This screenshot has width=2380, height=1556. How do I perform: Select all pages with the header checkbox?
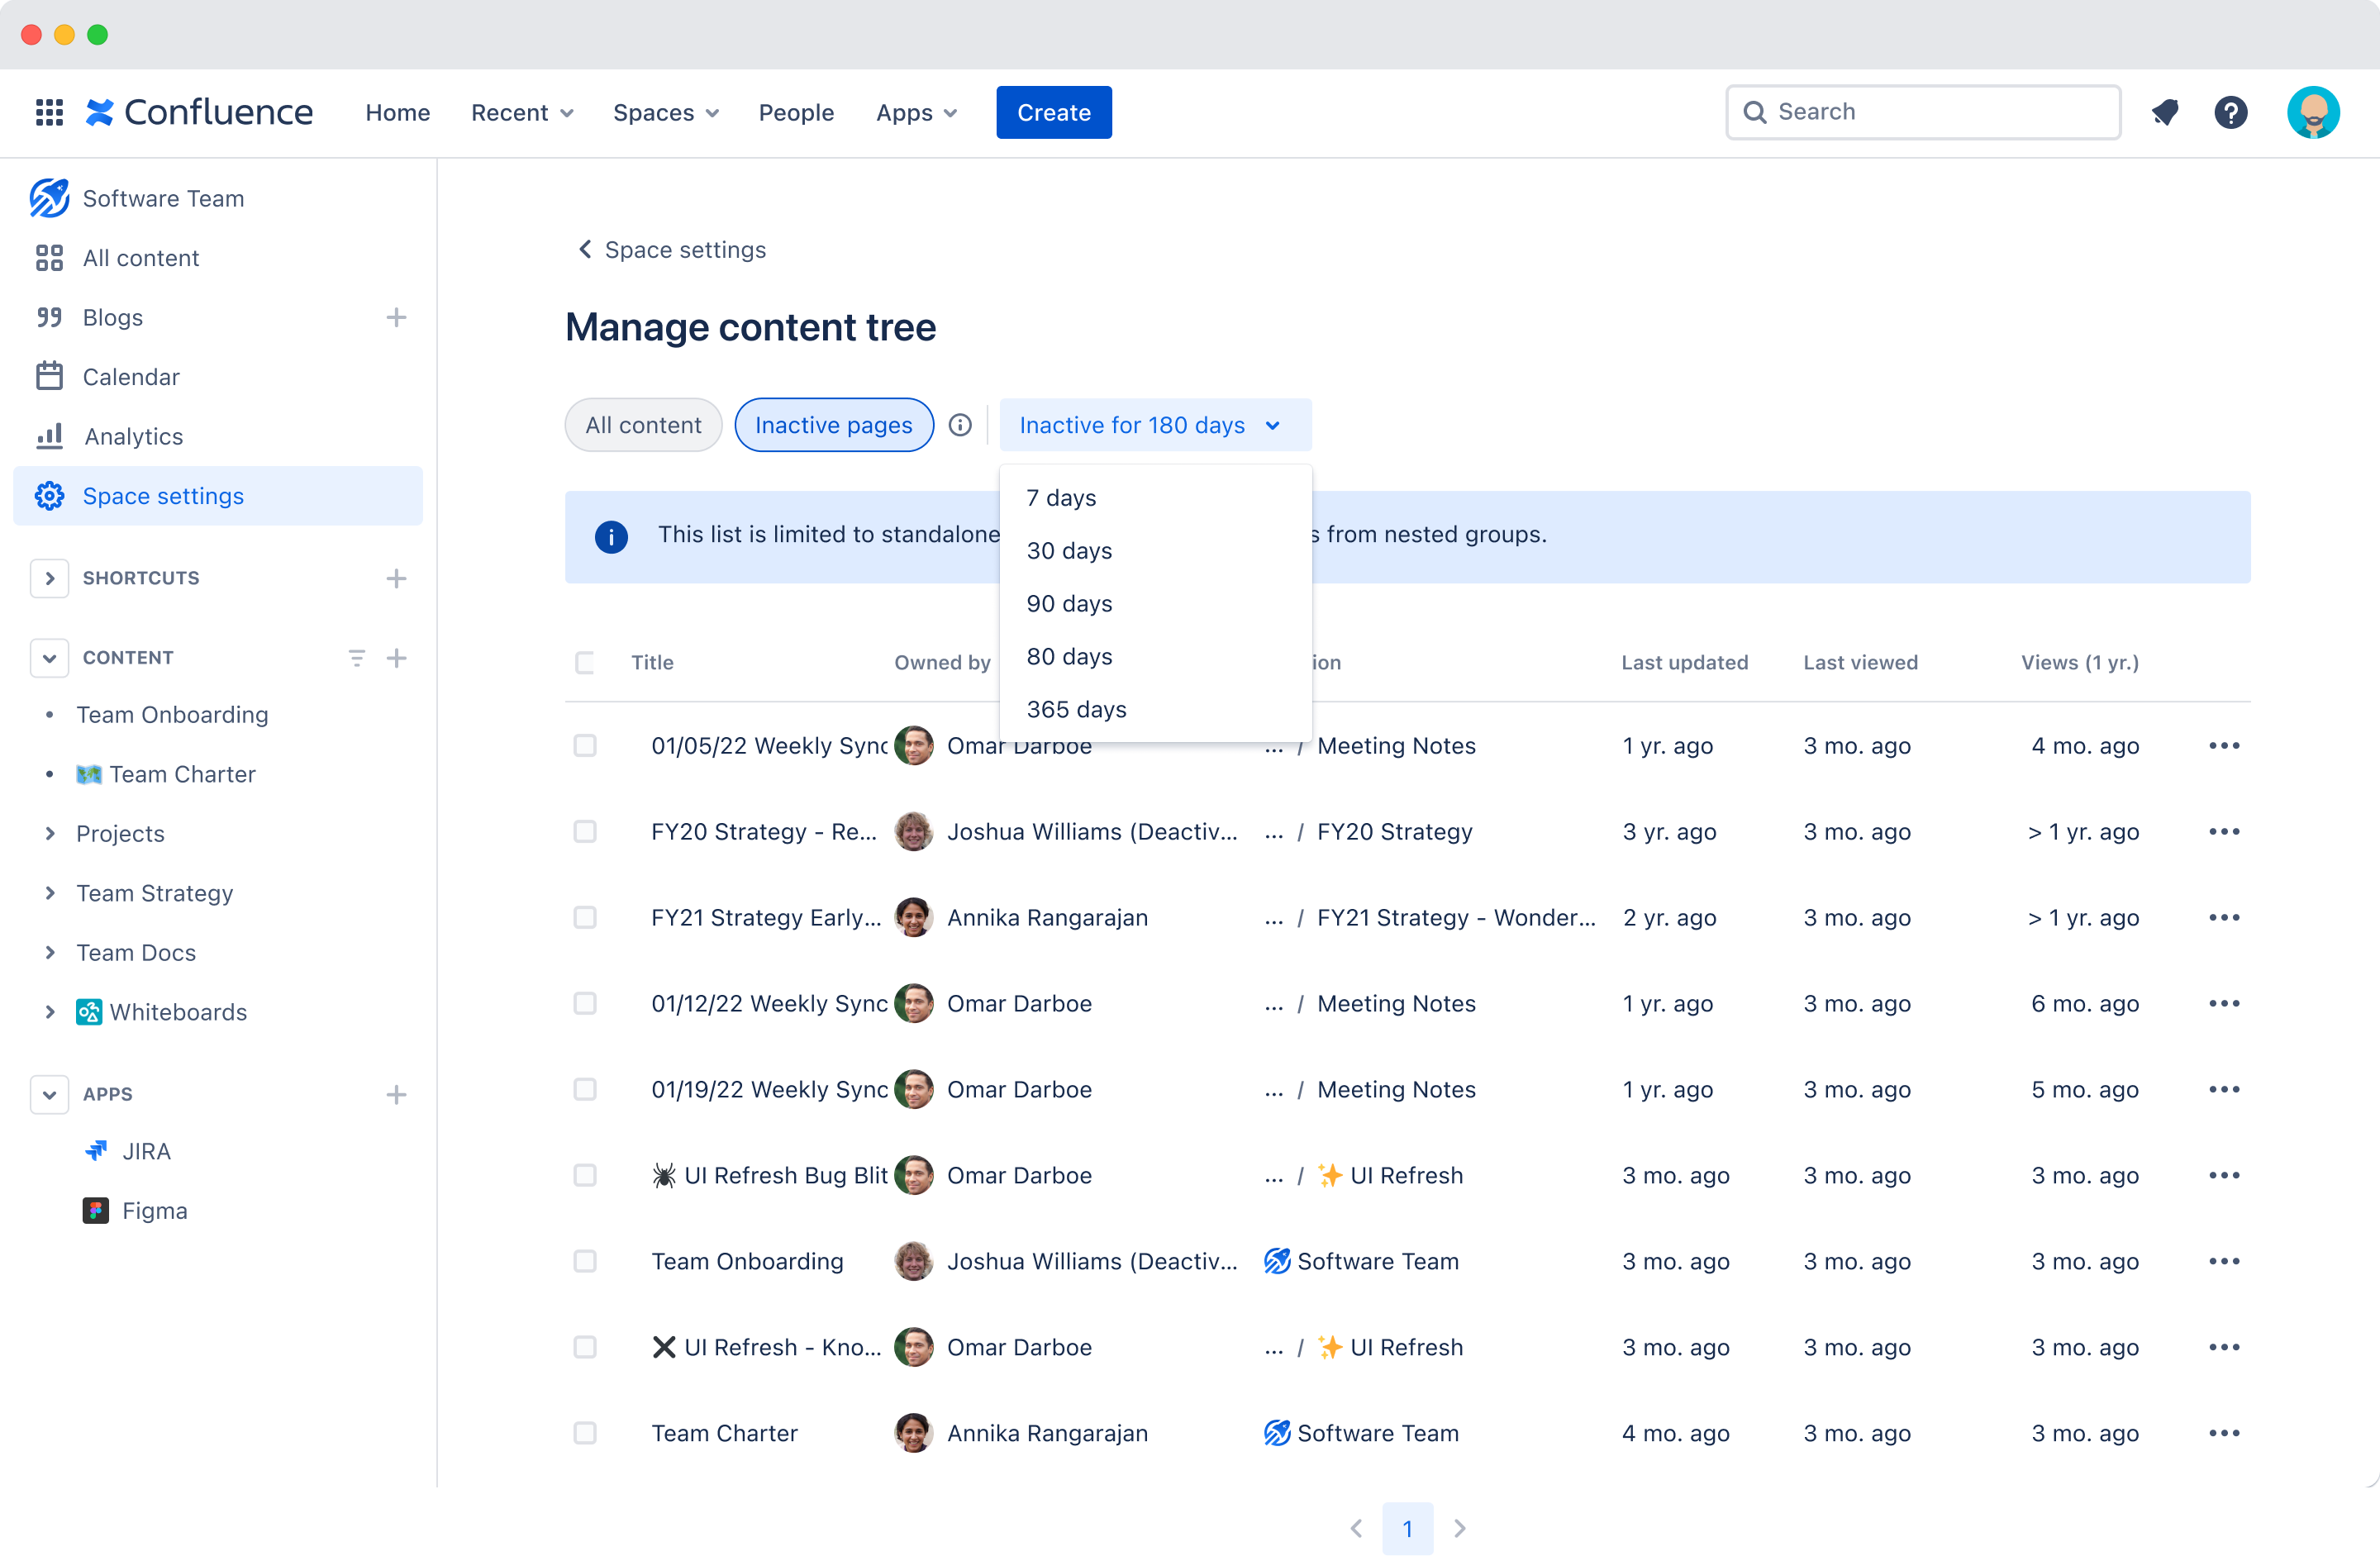(585, 662)
